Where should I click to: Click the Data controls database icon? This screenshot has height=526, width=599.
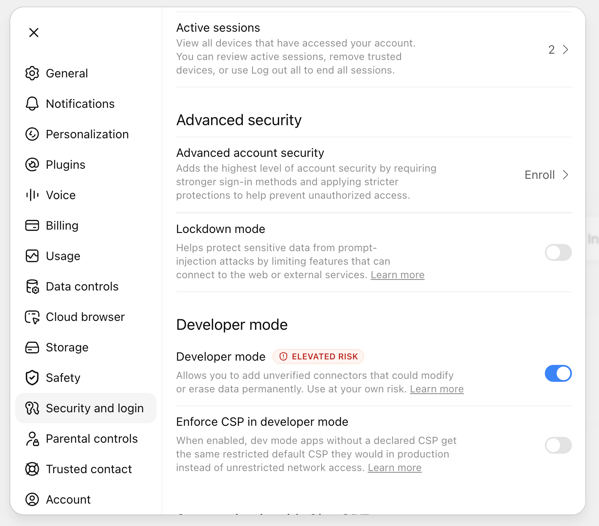coord(32,286)
